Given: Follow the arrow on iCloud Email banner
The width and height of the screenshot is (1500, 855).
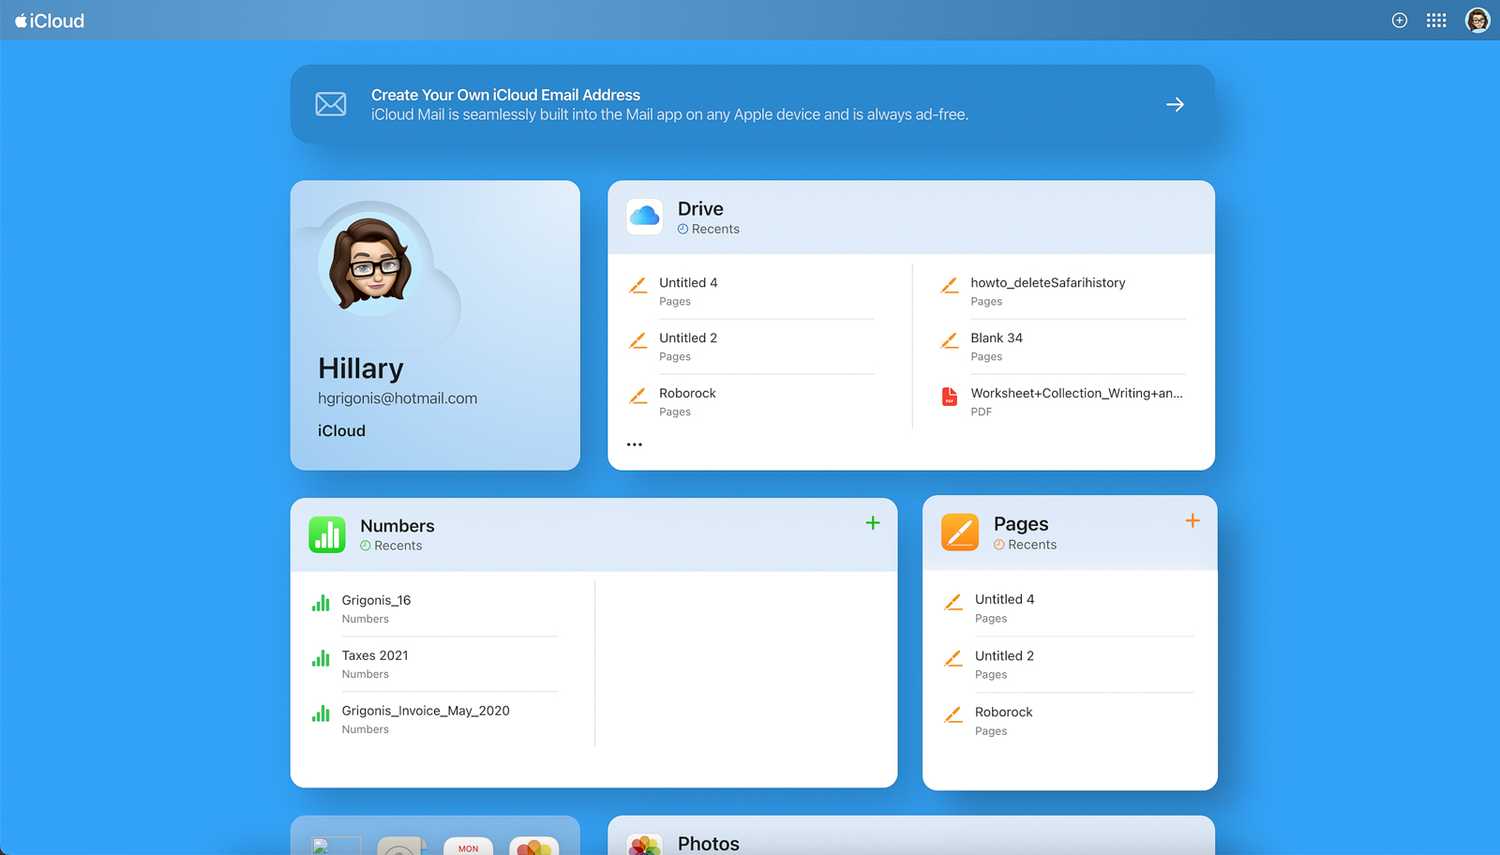Looking at the screenshot, I should click(1175, 104).
